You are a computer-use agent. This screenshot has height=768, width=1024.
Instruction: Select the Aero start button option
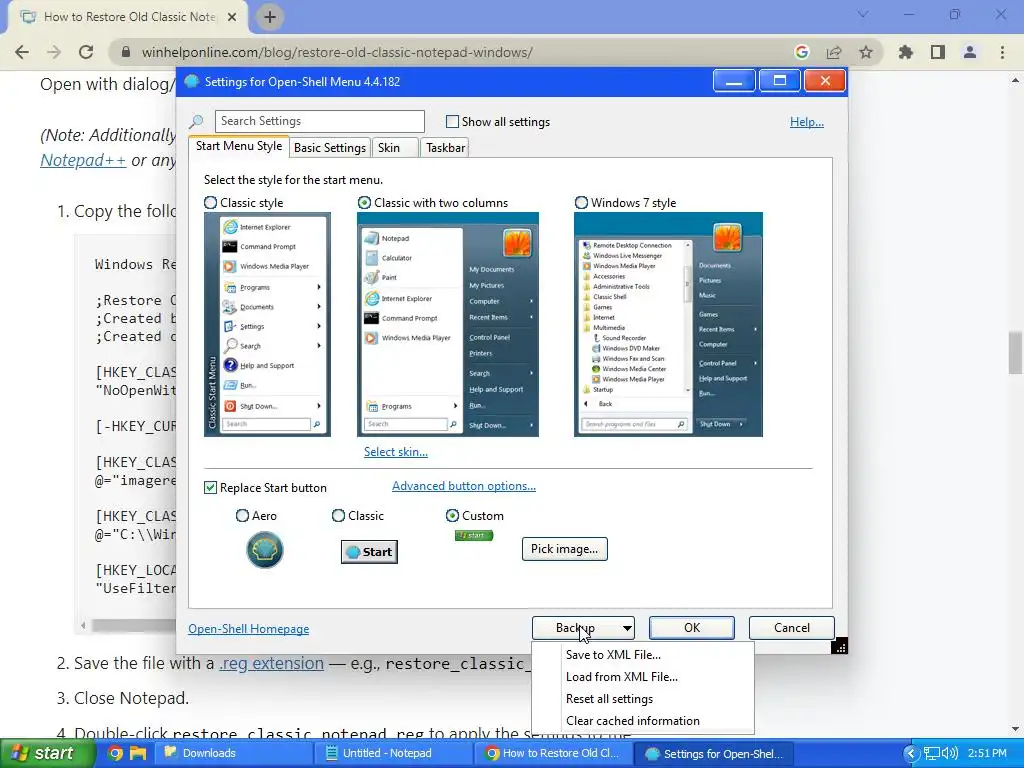242,516
